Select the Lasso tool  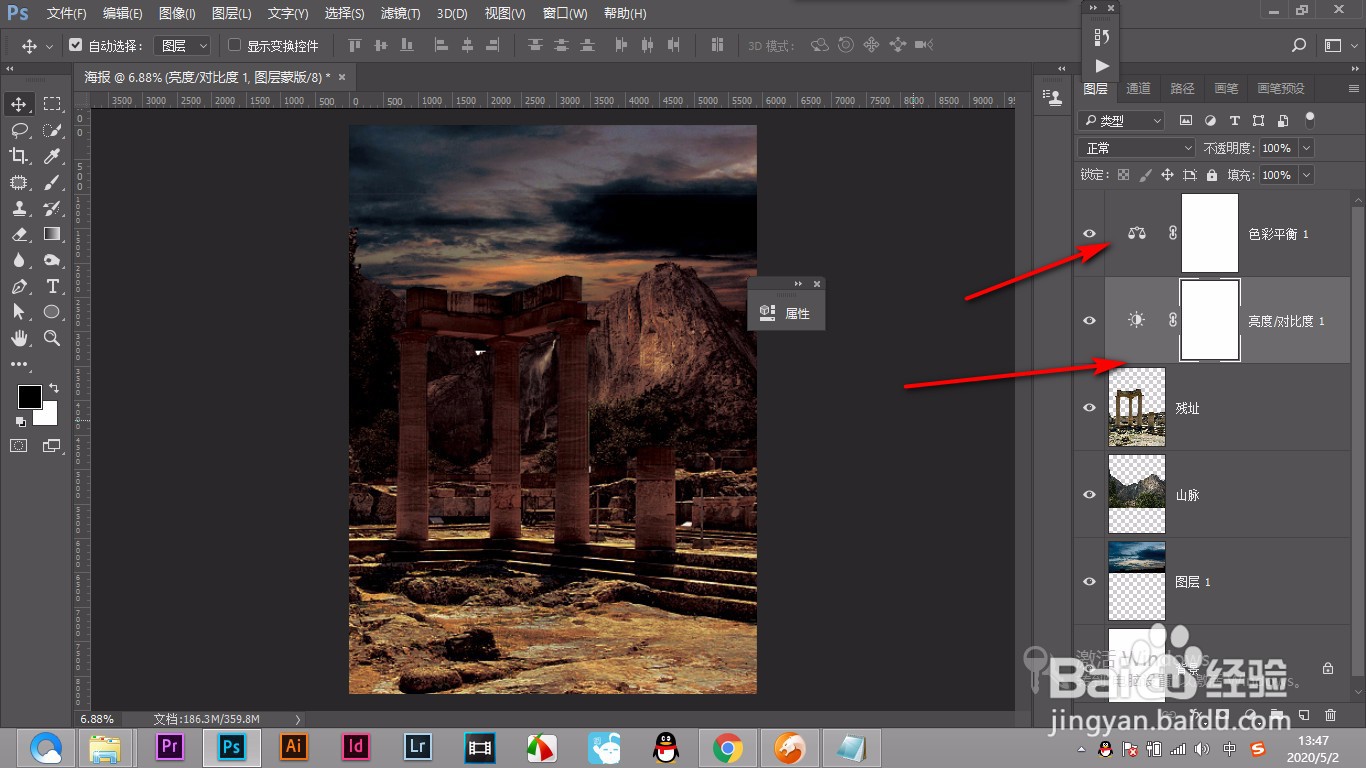[x=19, y=130]
